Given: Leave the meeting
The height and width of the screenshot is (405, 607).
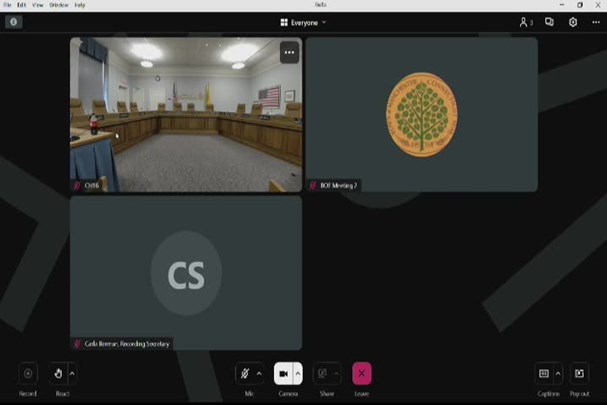Looking at the screenshot, I should click(x=362, y=374).
